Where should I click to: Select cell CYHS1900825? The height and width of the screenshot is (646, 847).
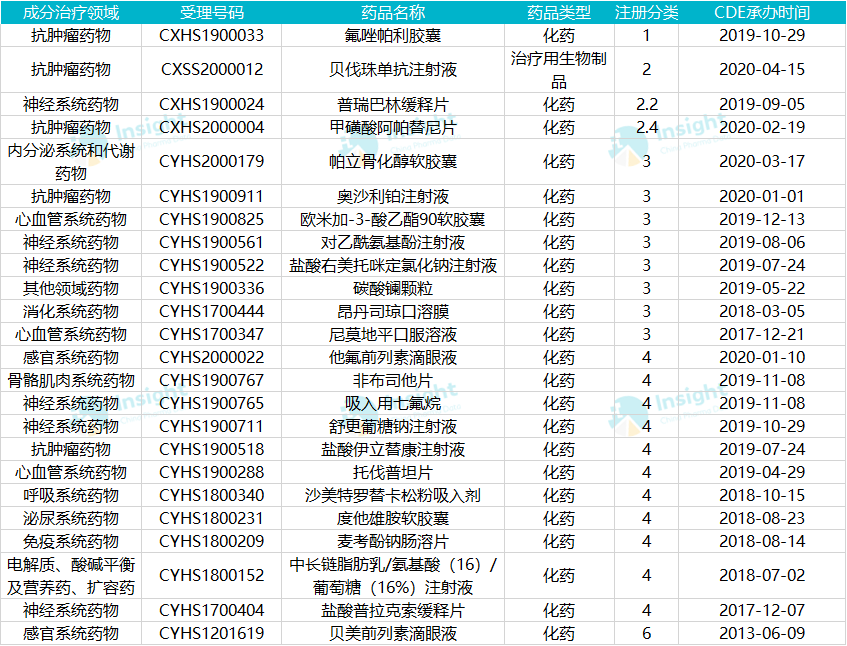tap(212, 219)
